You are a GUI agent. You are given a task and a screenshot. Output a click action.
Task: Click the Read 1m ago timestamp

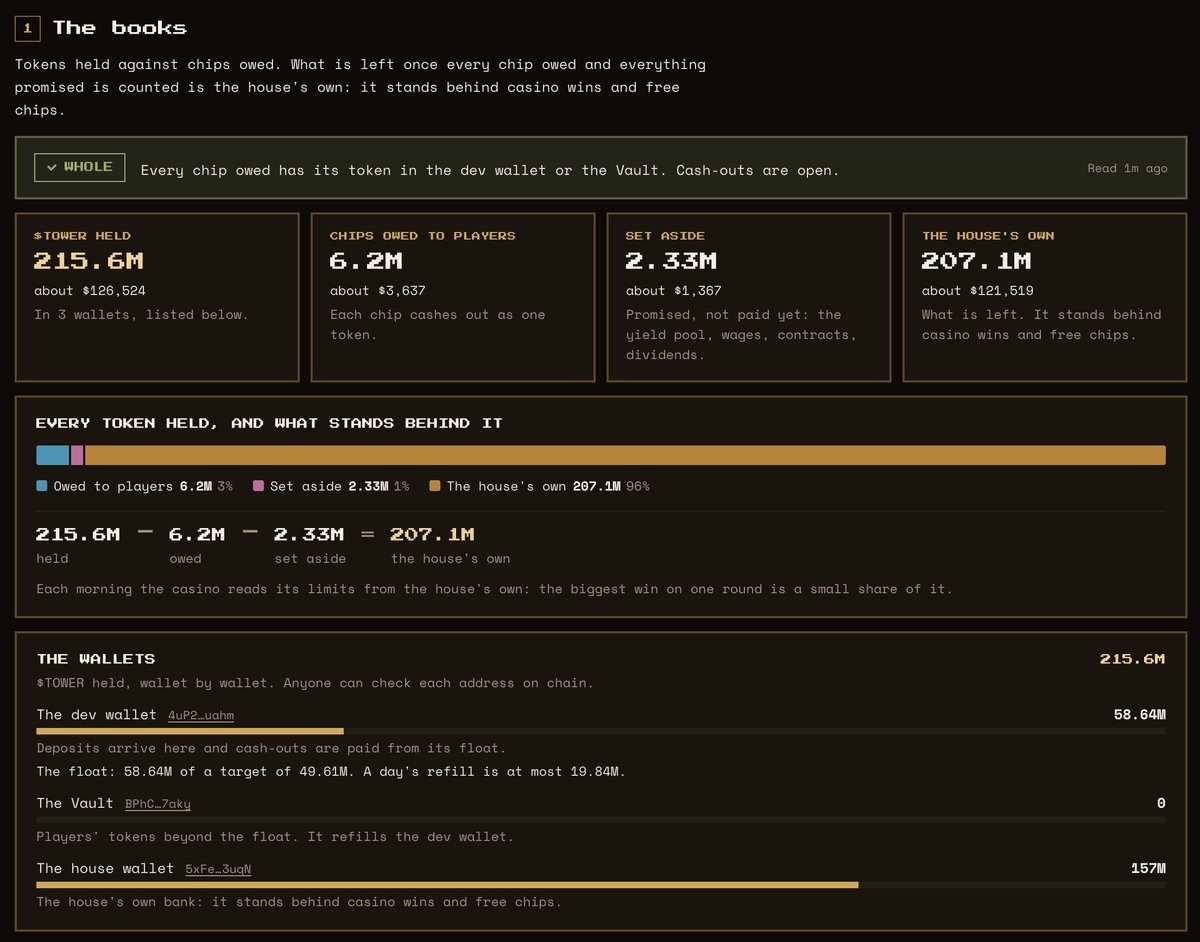[x=1127, y=168]
